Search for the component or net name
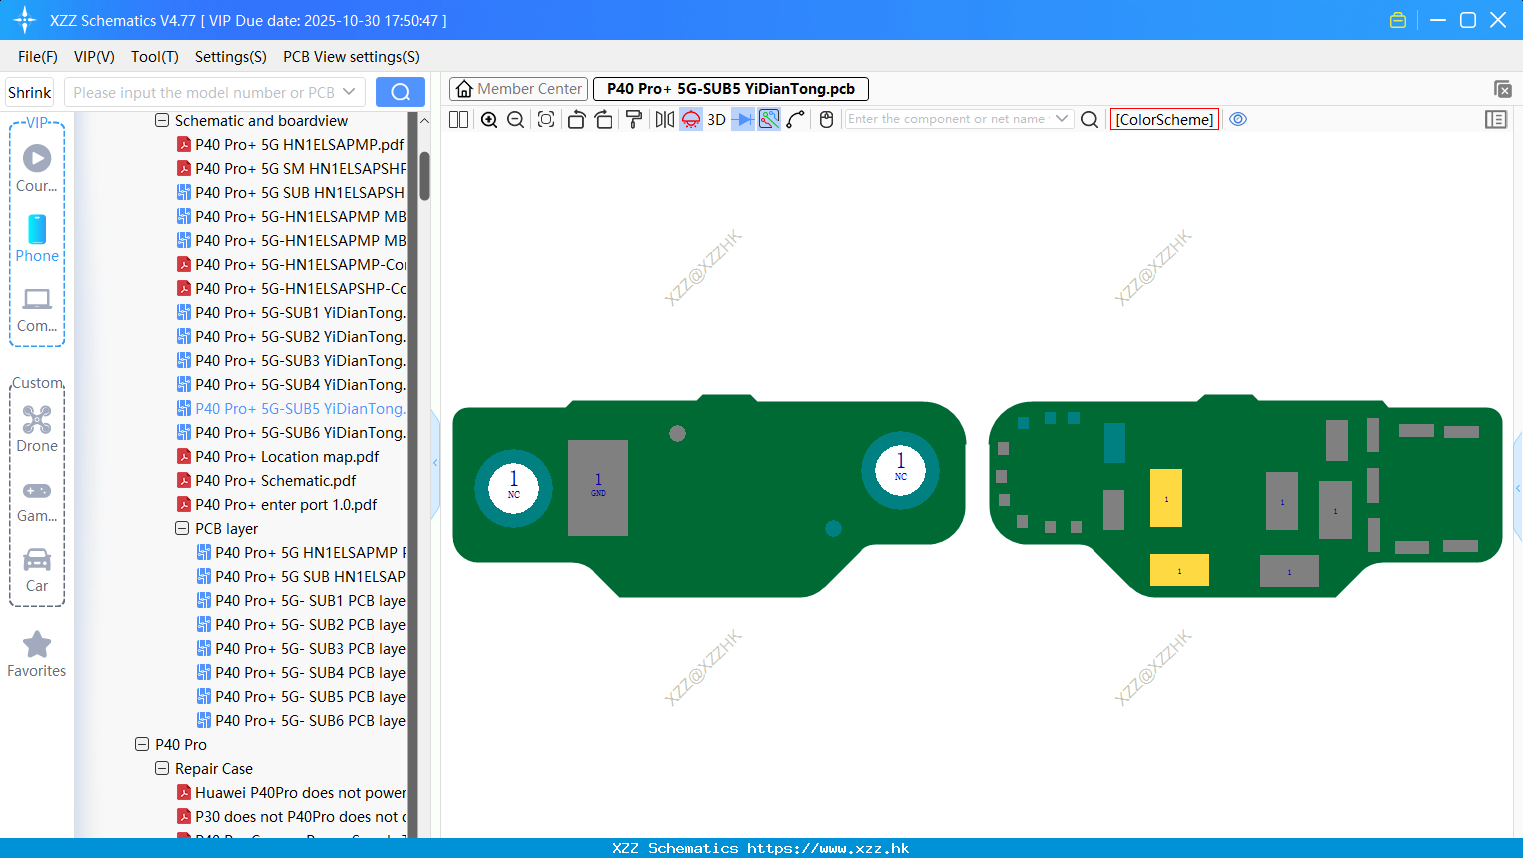The height and width of the screenshot is (858, 1523). [x=1090, y=119]
